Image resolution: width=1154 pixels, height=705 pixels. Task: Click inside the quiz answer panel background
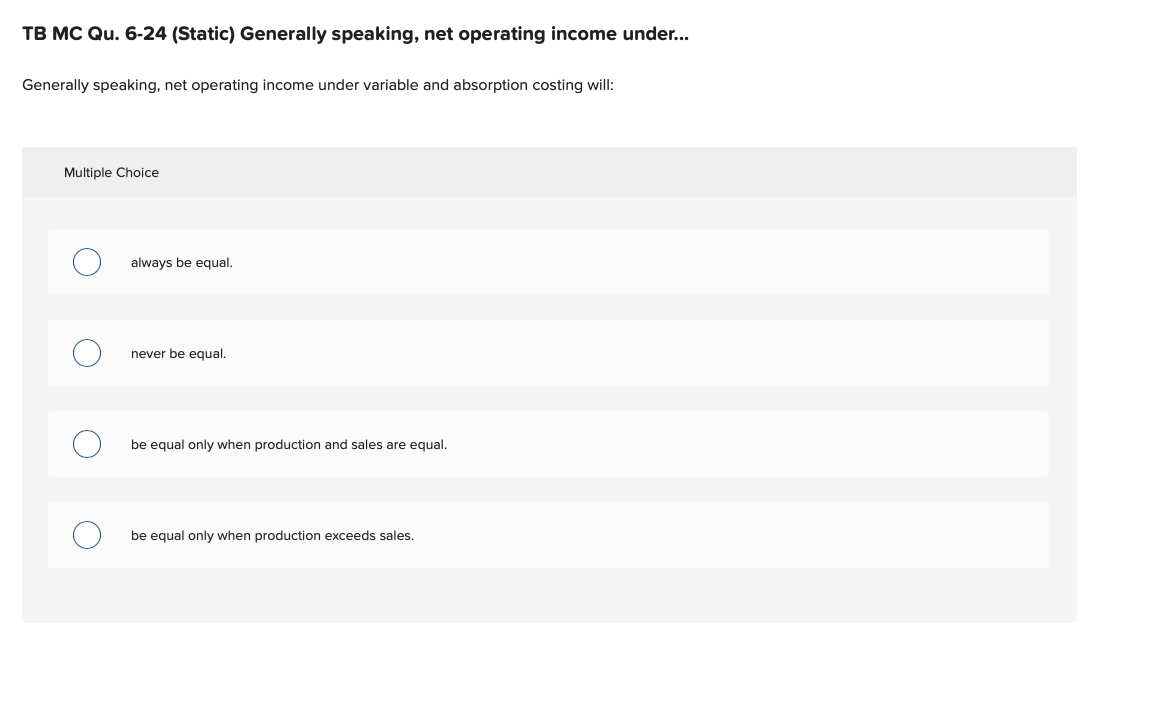(x=548, y=595)
